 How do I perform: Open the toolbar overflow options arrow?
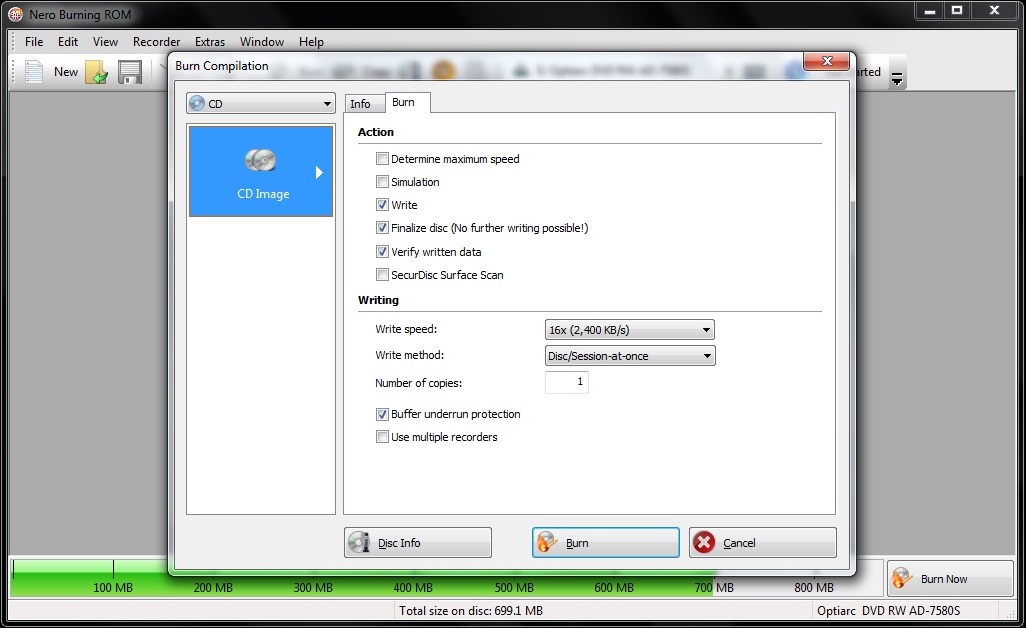[x=897, y=80]
